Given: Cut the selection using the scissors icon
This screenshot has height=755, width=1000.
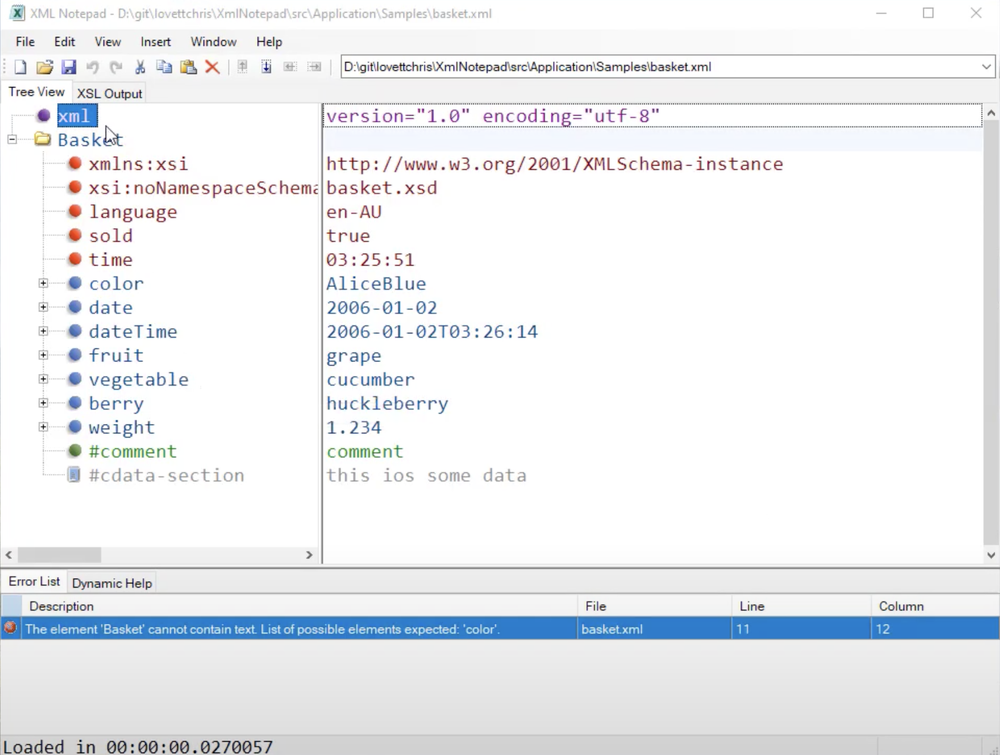Looking at the screenshot, I should click(x=140, y=66).
